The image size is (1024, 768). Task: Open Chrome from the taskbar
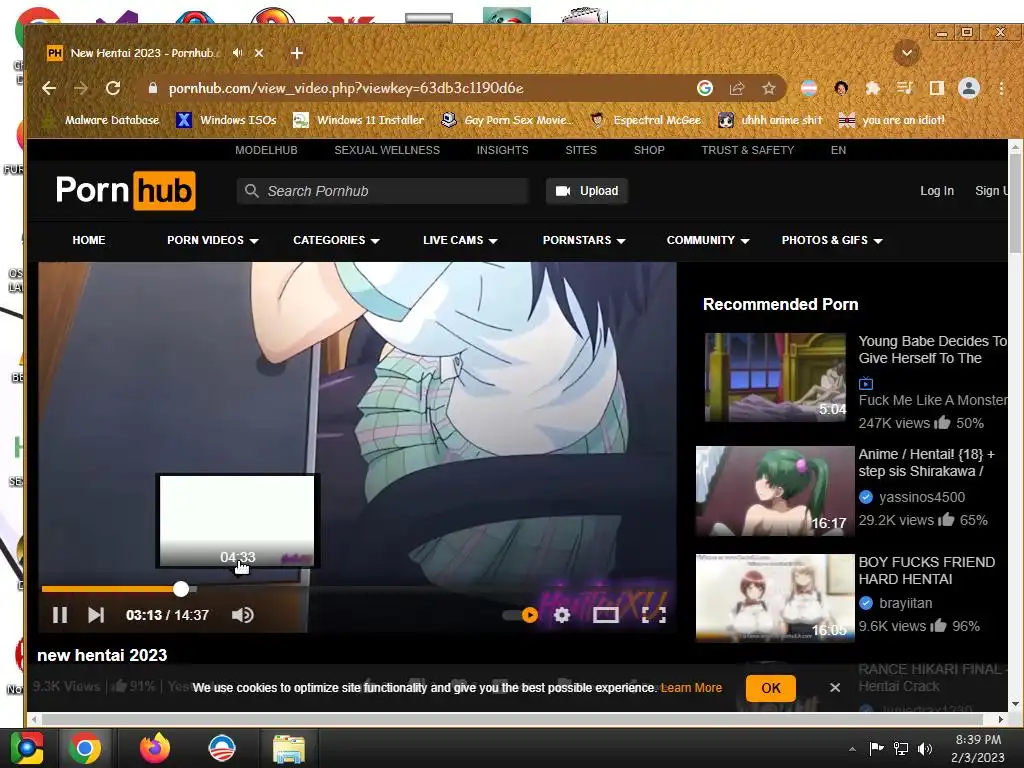click(84, 748)
